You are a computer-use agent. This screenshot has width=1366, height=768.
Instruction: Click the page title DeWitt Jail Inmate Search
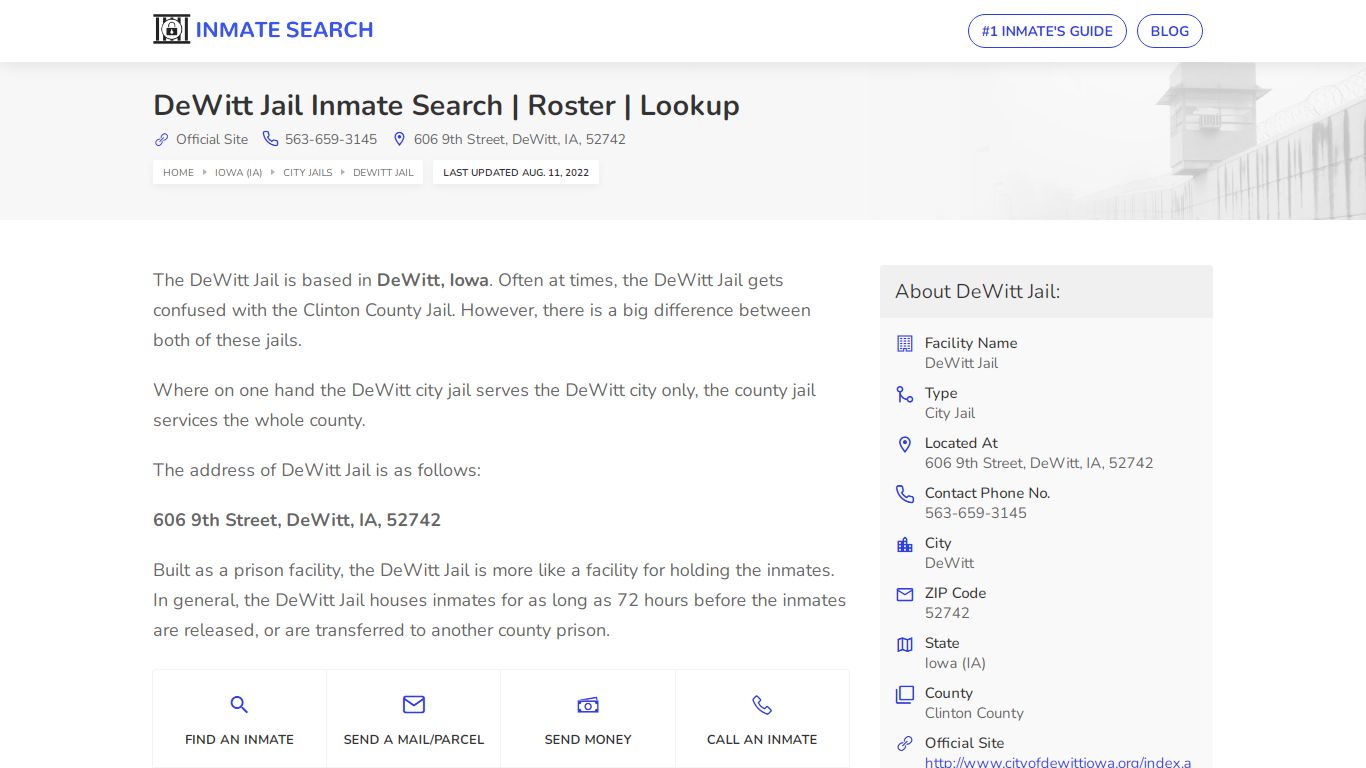446,105
